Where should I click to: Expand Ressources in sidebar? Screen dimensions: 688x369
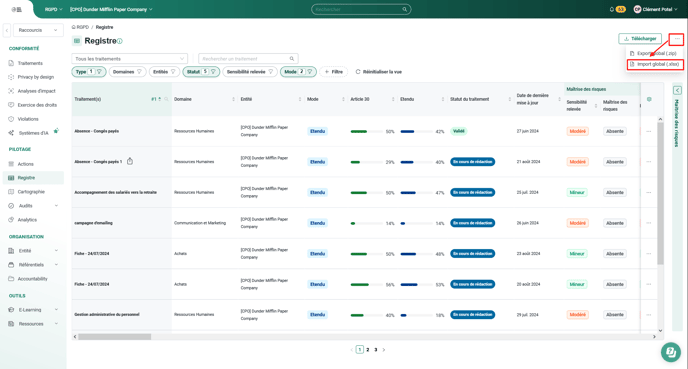pos(33,324)
